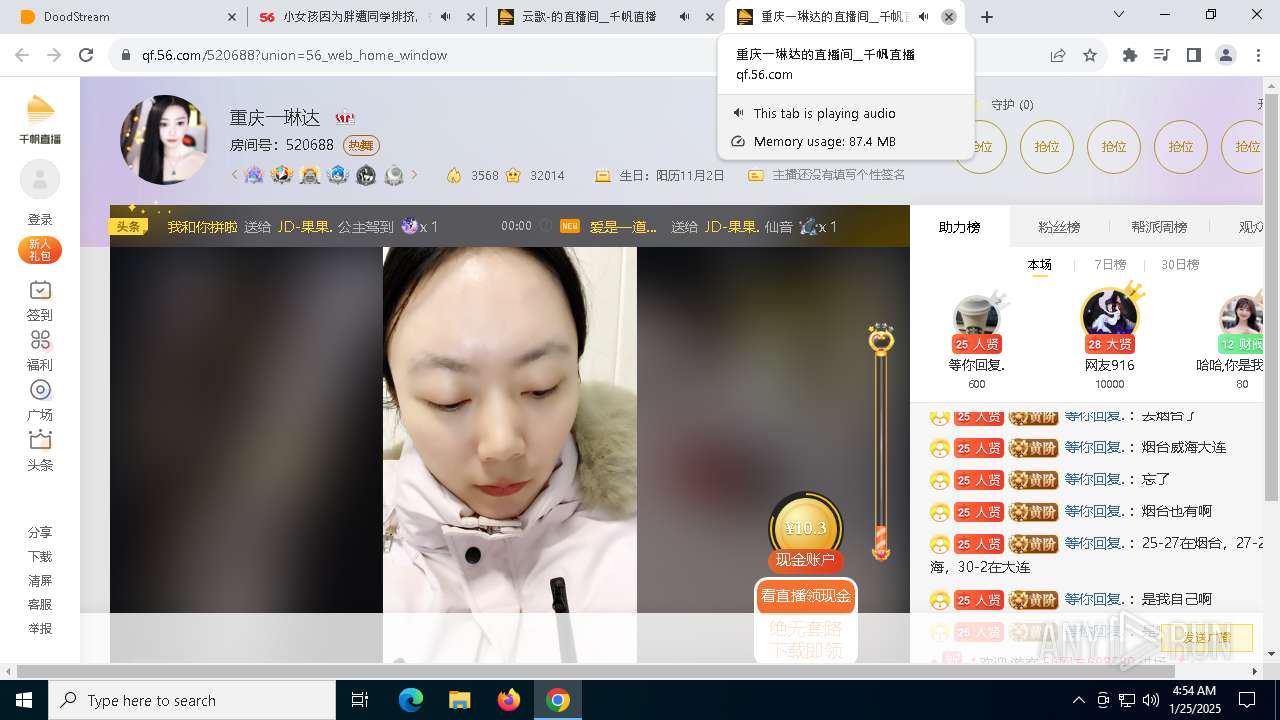The width and height of the screenshot is (1280, 720).
Task: Mute audio on 重庆一琳达 tab speaker
Action: click(923, 17)
